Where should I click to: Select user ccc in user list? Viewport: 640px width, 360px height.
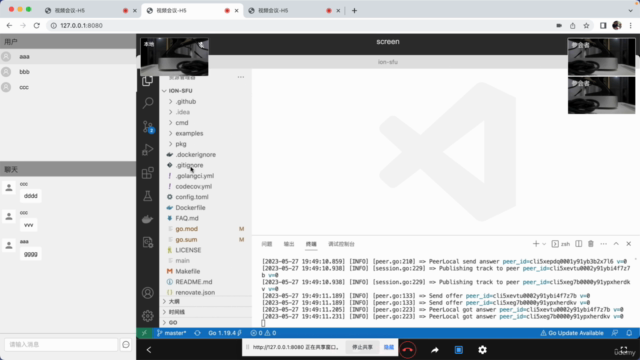click(68, 87)
